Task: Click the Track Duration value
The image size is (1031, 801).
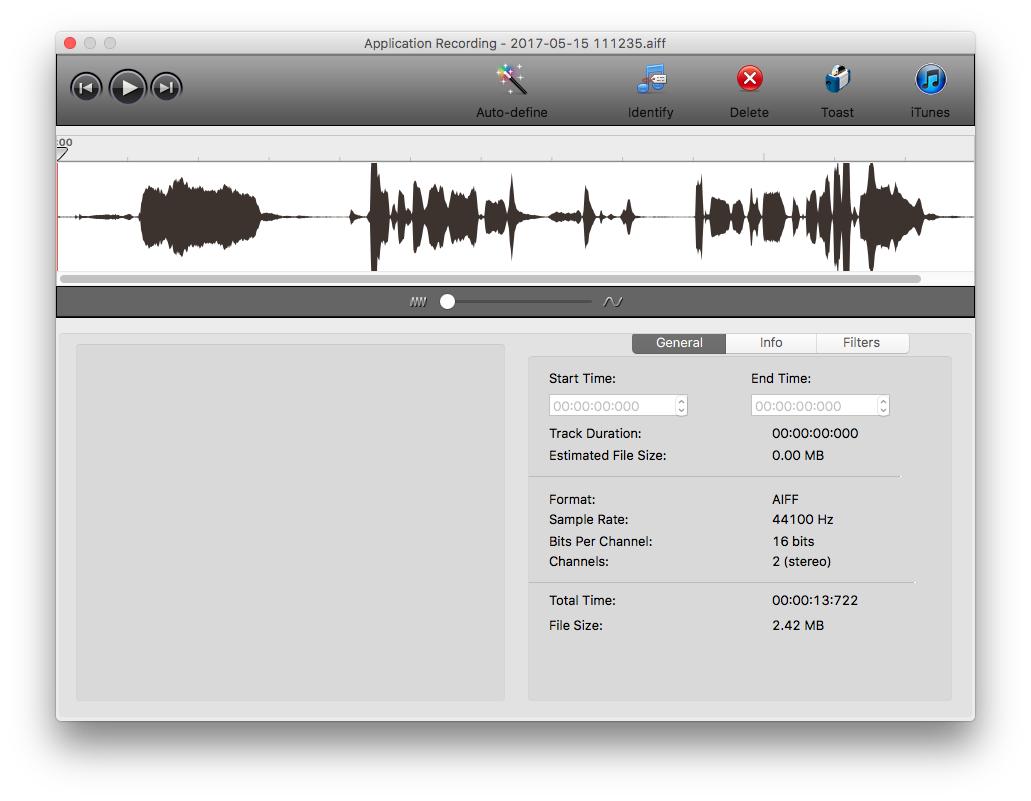Action: tap(815, 433)
